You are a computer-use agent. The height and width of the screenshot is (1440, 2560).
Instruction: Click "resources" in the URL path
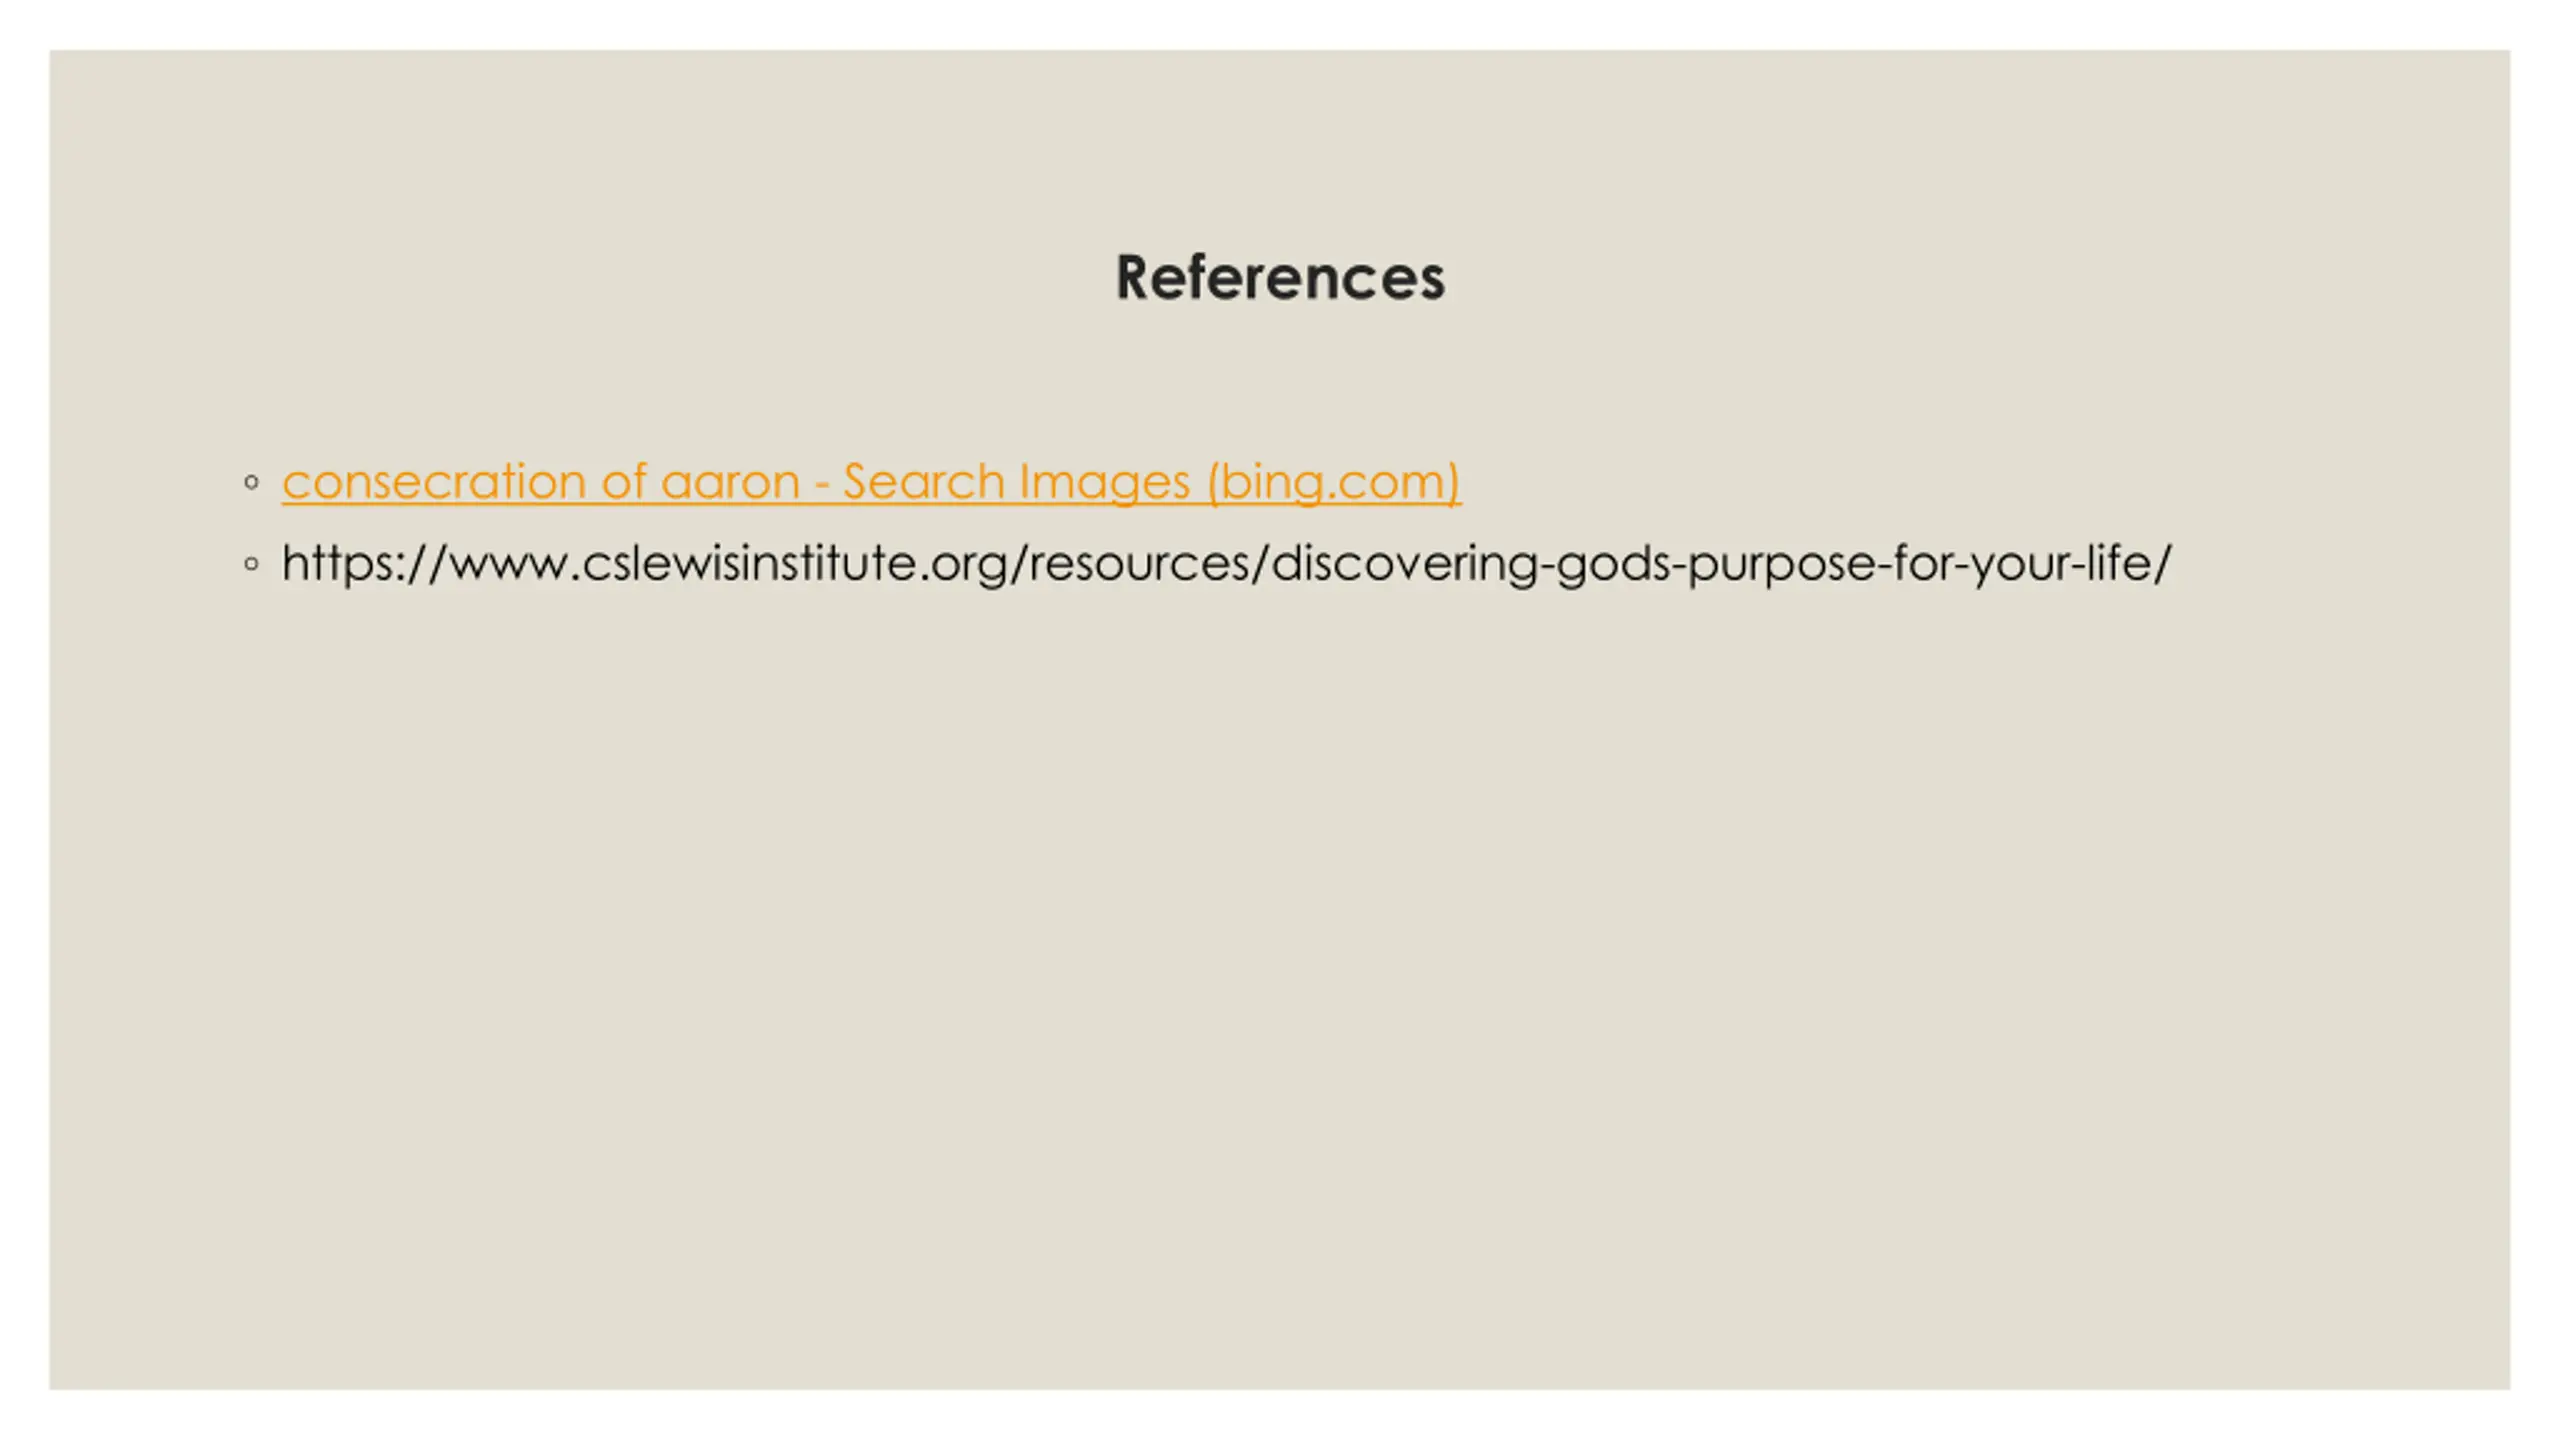click(1139, 563)
